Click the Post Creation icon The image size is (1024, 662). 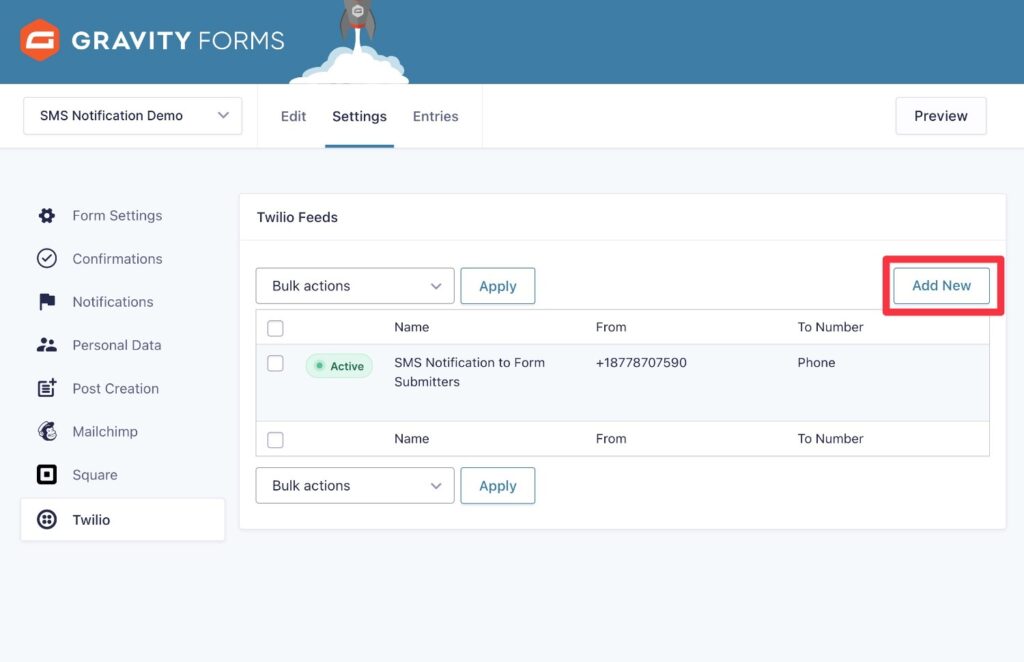point(47,389)
